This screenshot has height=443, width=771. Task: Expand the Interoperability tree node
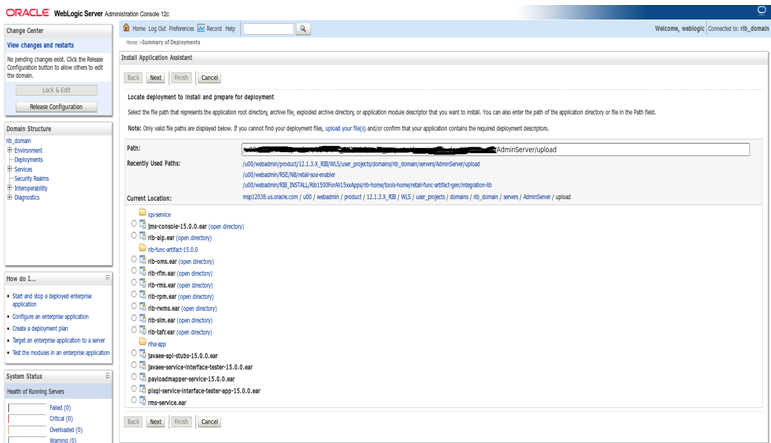pos(9,188)
